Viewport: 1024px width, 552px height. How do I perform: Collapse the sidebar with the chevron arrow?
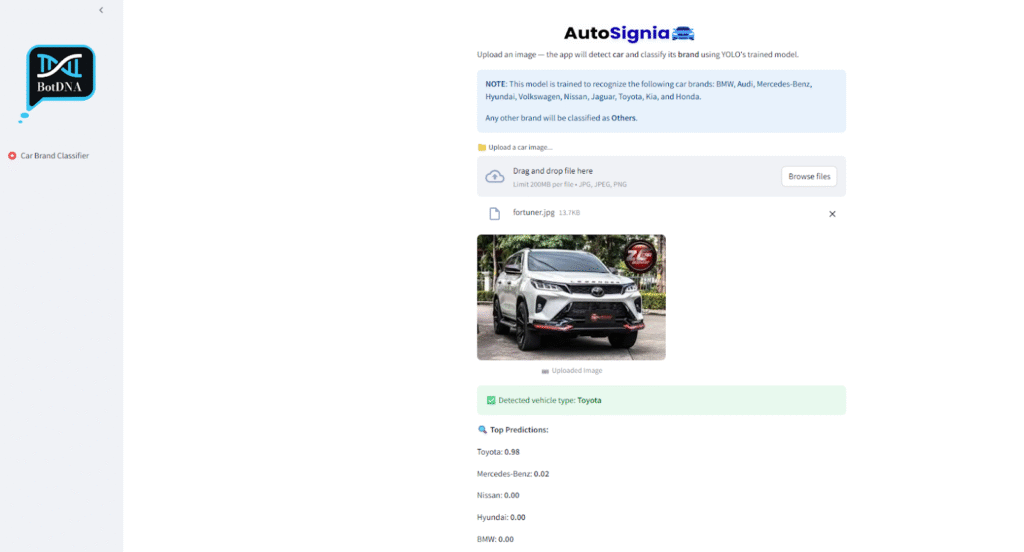pyautogui.click(x=101, y=10)
